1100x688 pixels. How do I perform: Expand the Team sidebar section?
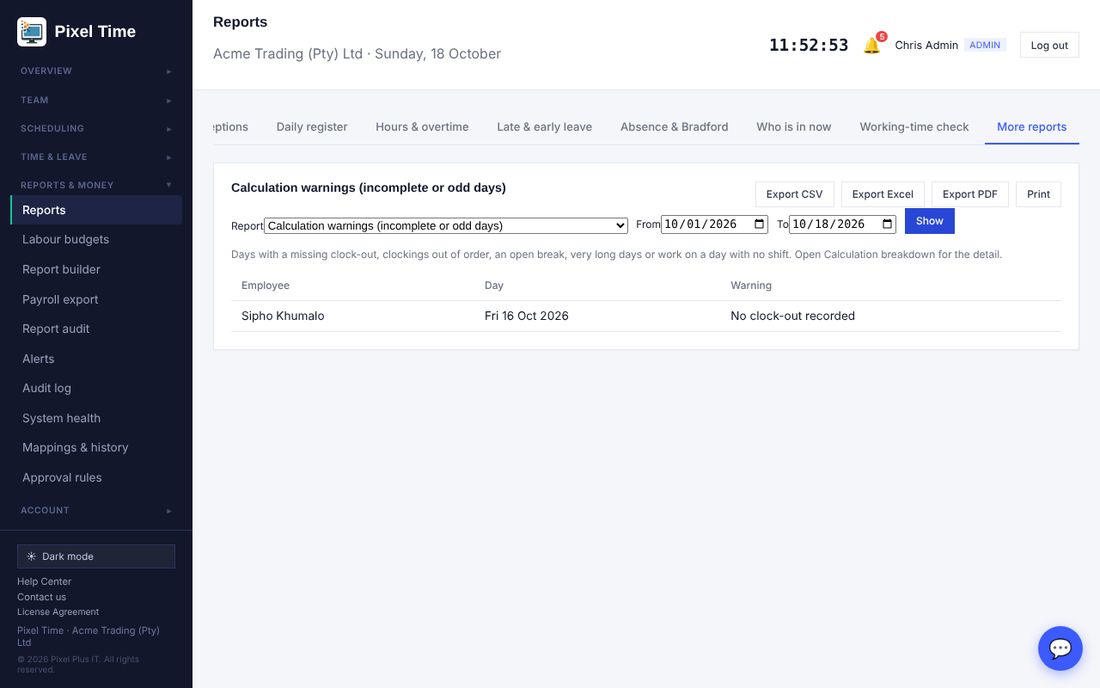[x=96, y=100]
